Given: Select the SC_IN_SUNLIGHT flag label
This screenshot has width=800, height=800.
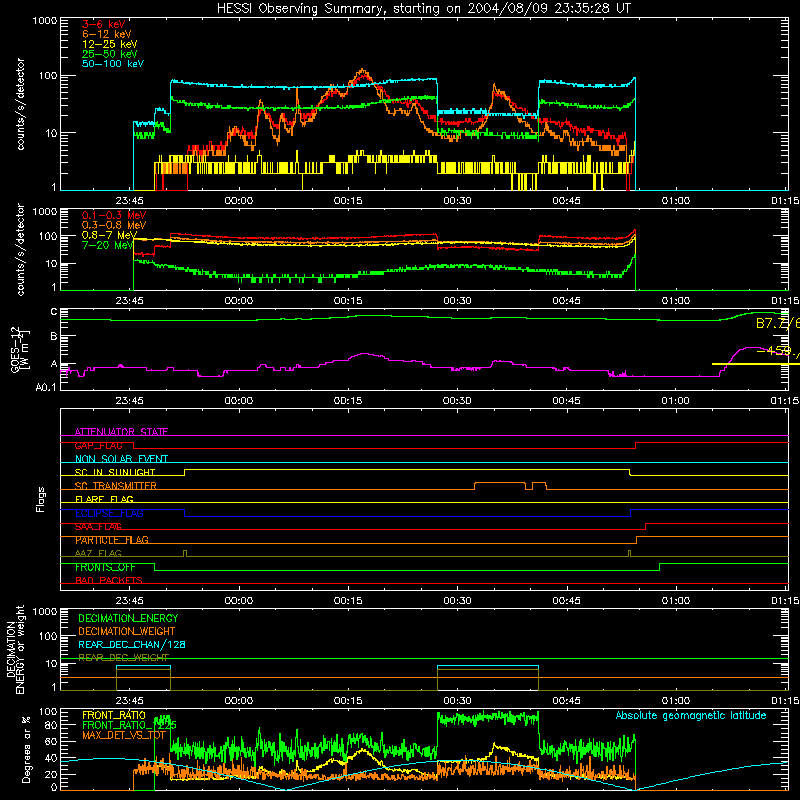Looking at the screenshot, I should pos(115,472).
